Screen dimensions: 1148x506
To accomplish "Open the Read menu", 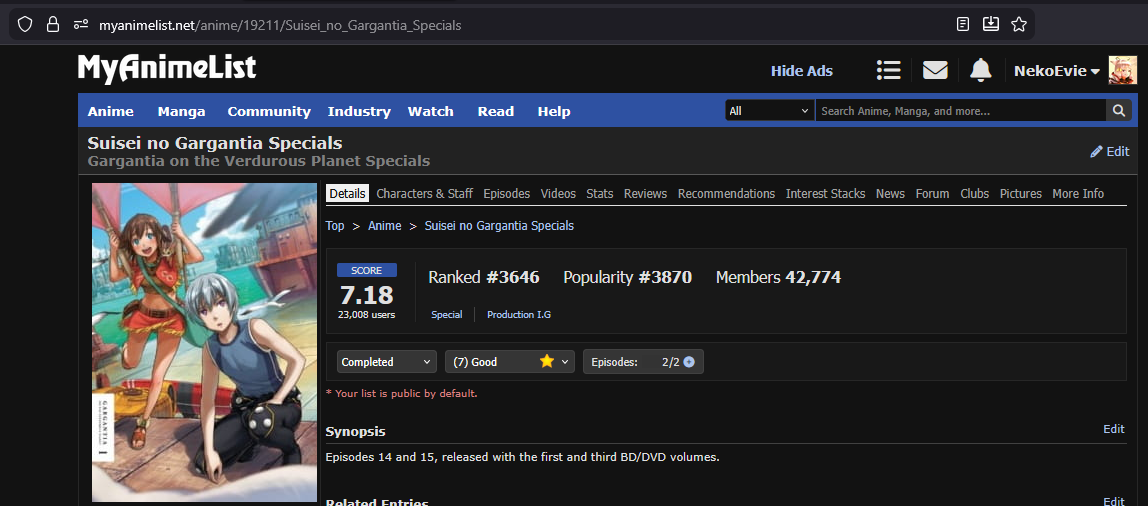I will [x=496, y=111].
